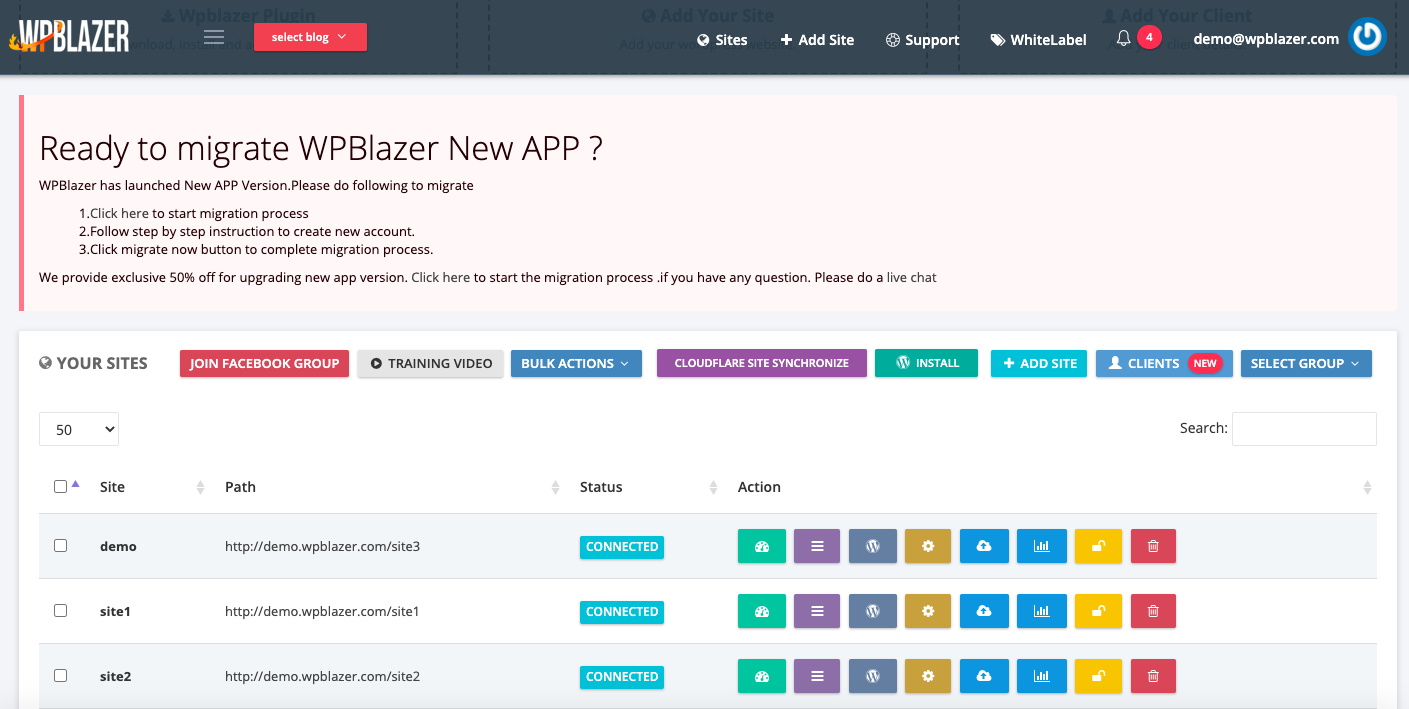Open the Training Video button

point(430,363)
